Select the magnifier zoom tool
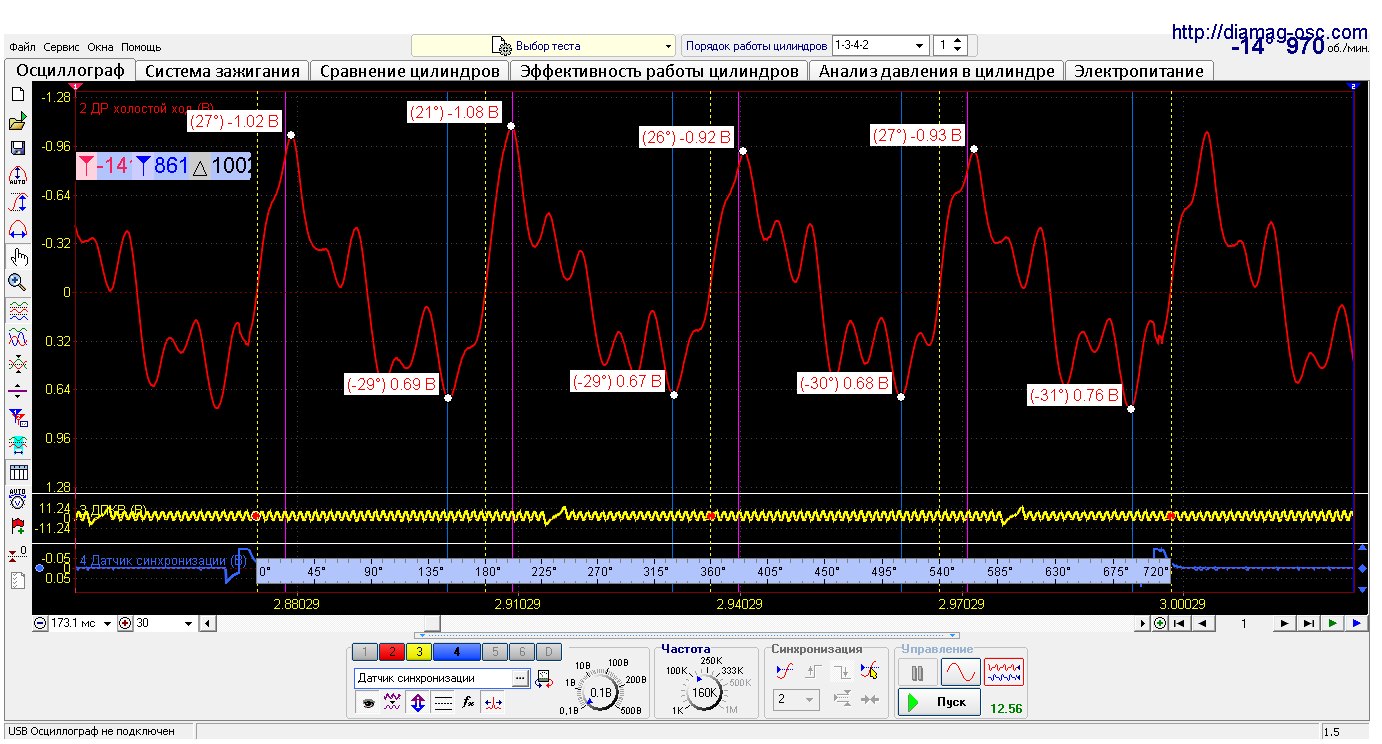Screen dimensions: 1382x744 pyautogui.click(x=17, y=283)
